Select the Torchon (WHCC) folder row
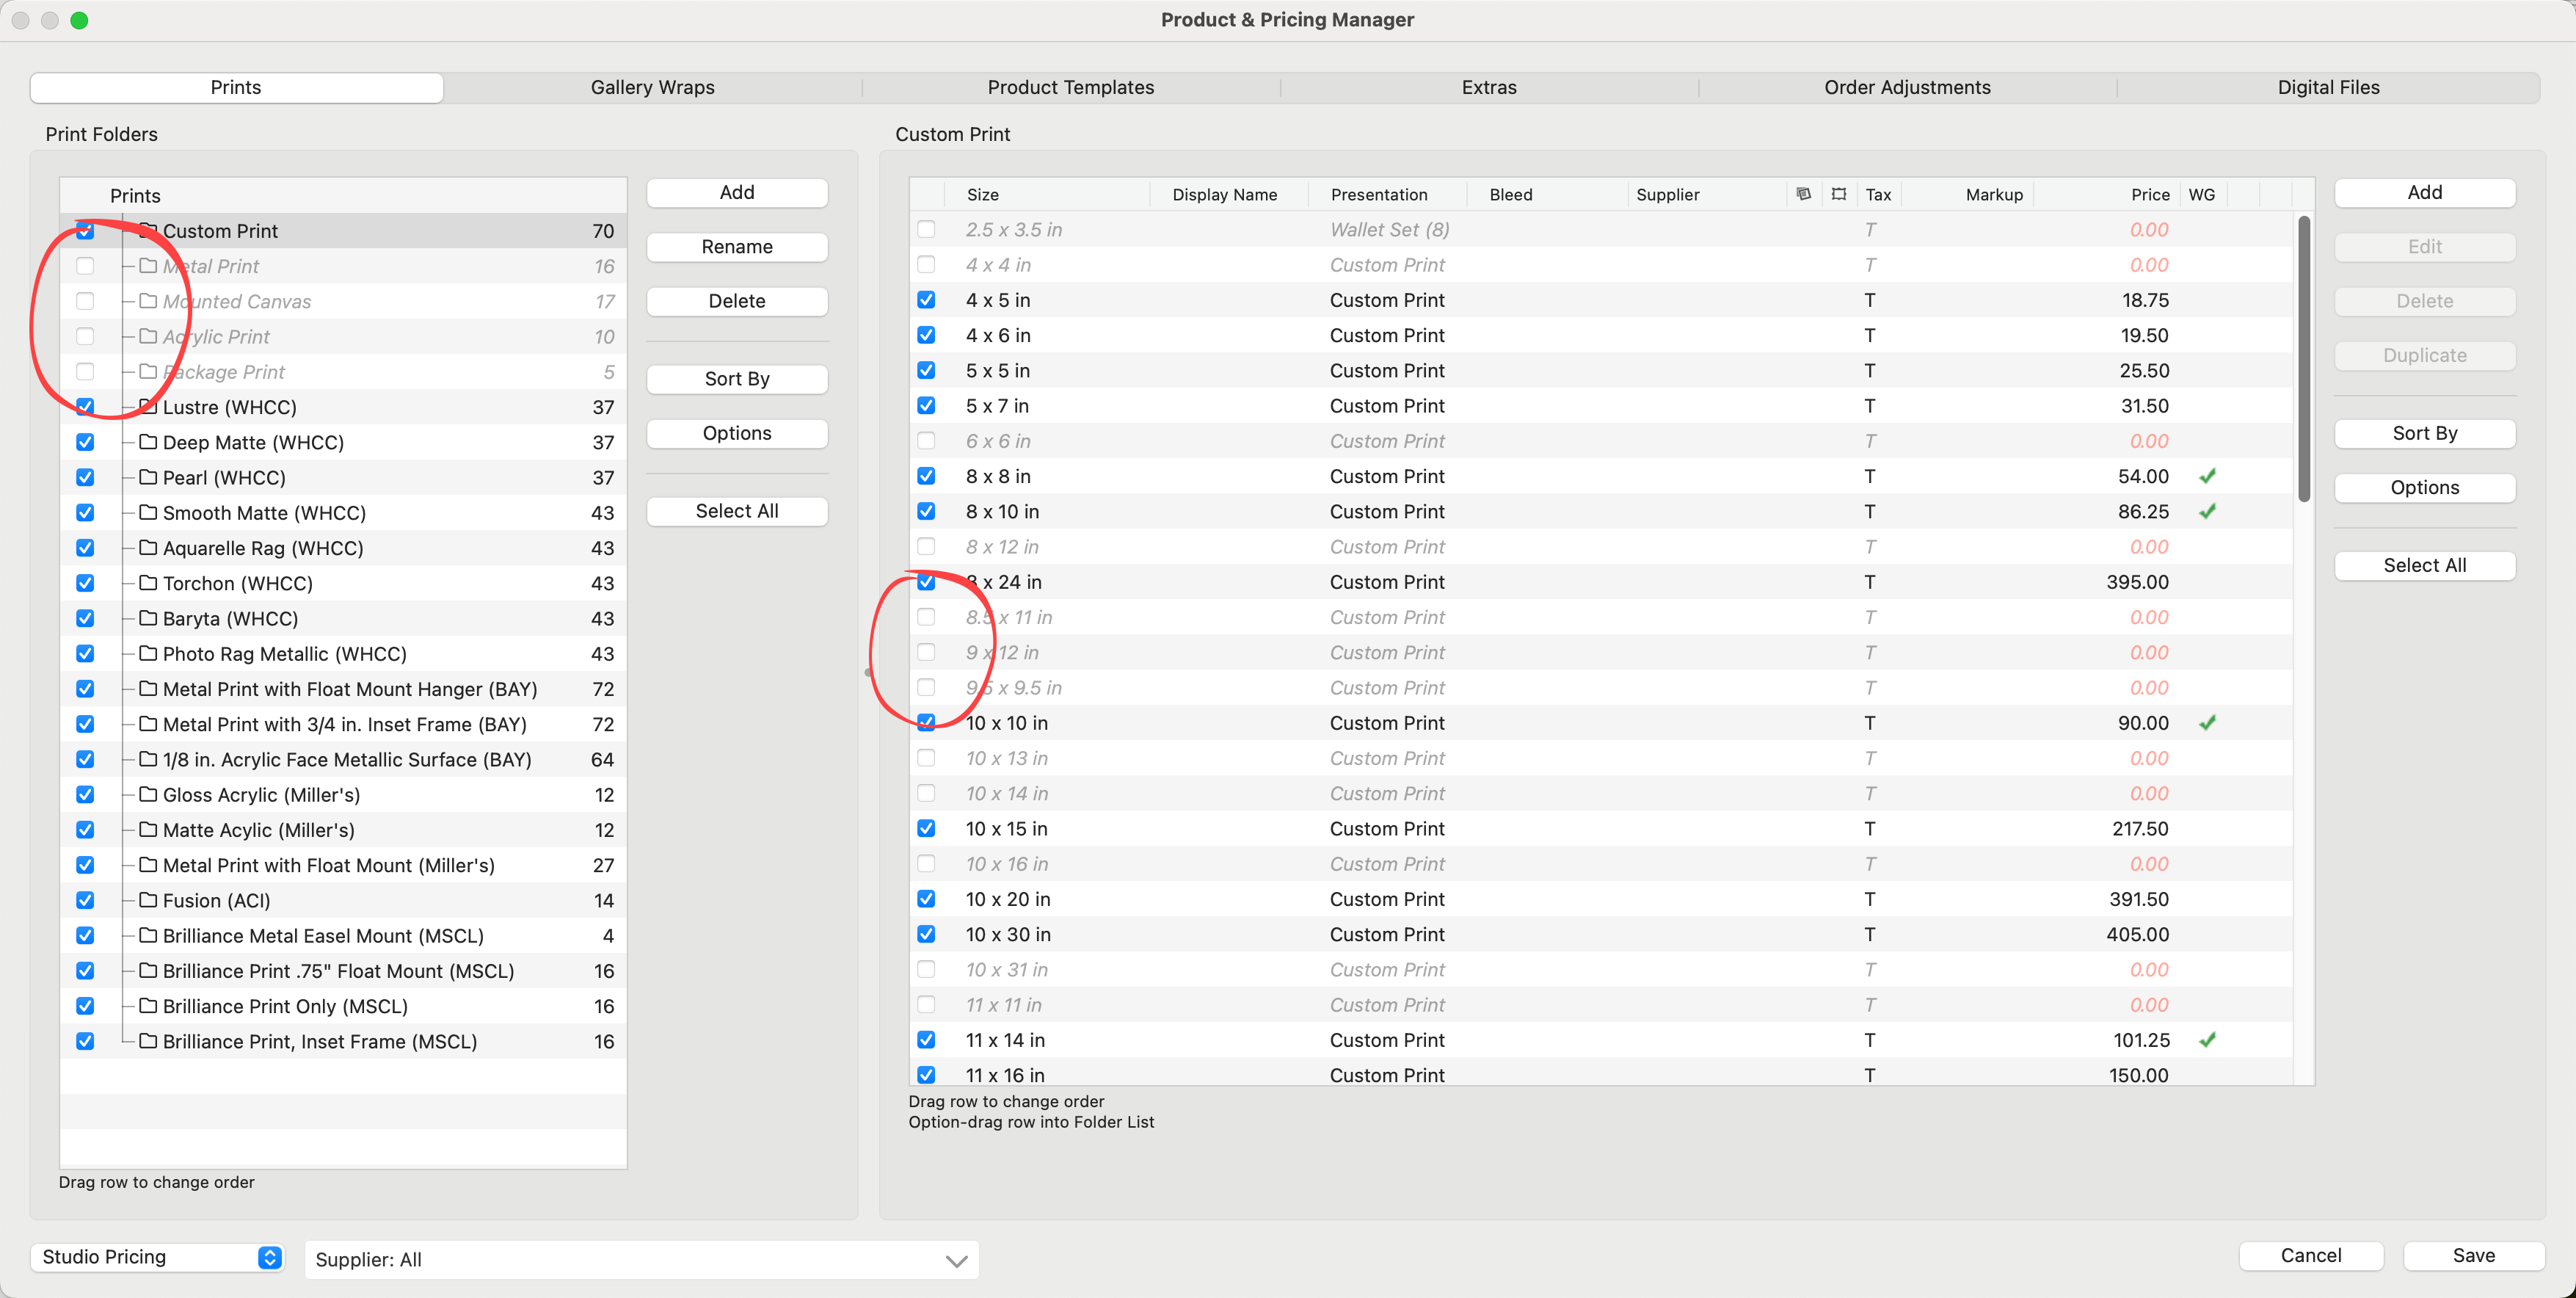The width and height of the screenshot is (2576, 1298). pyautogui.click(x=238, y=583)
